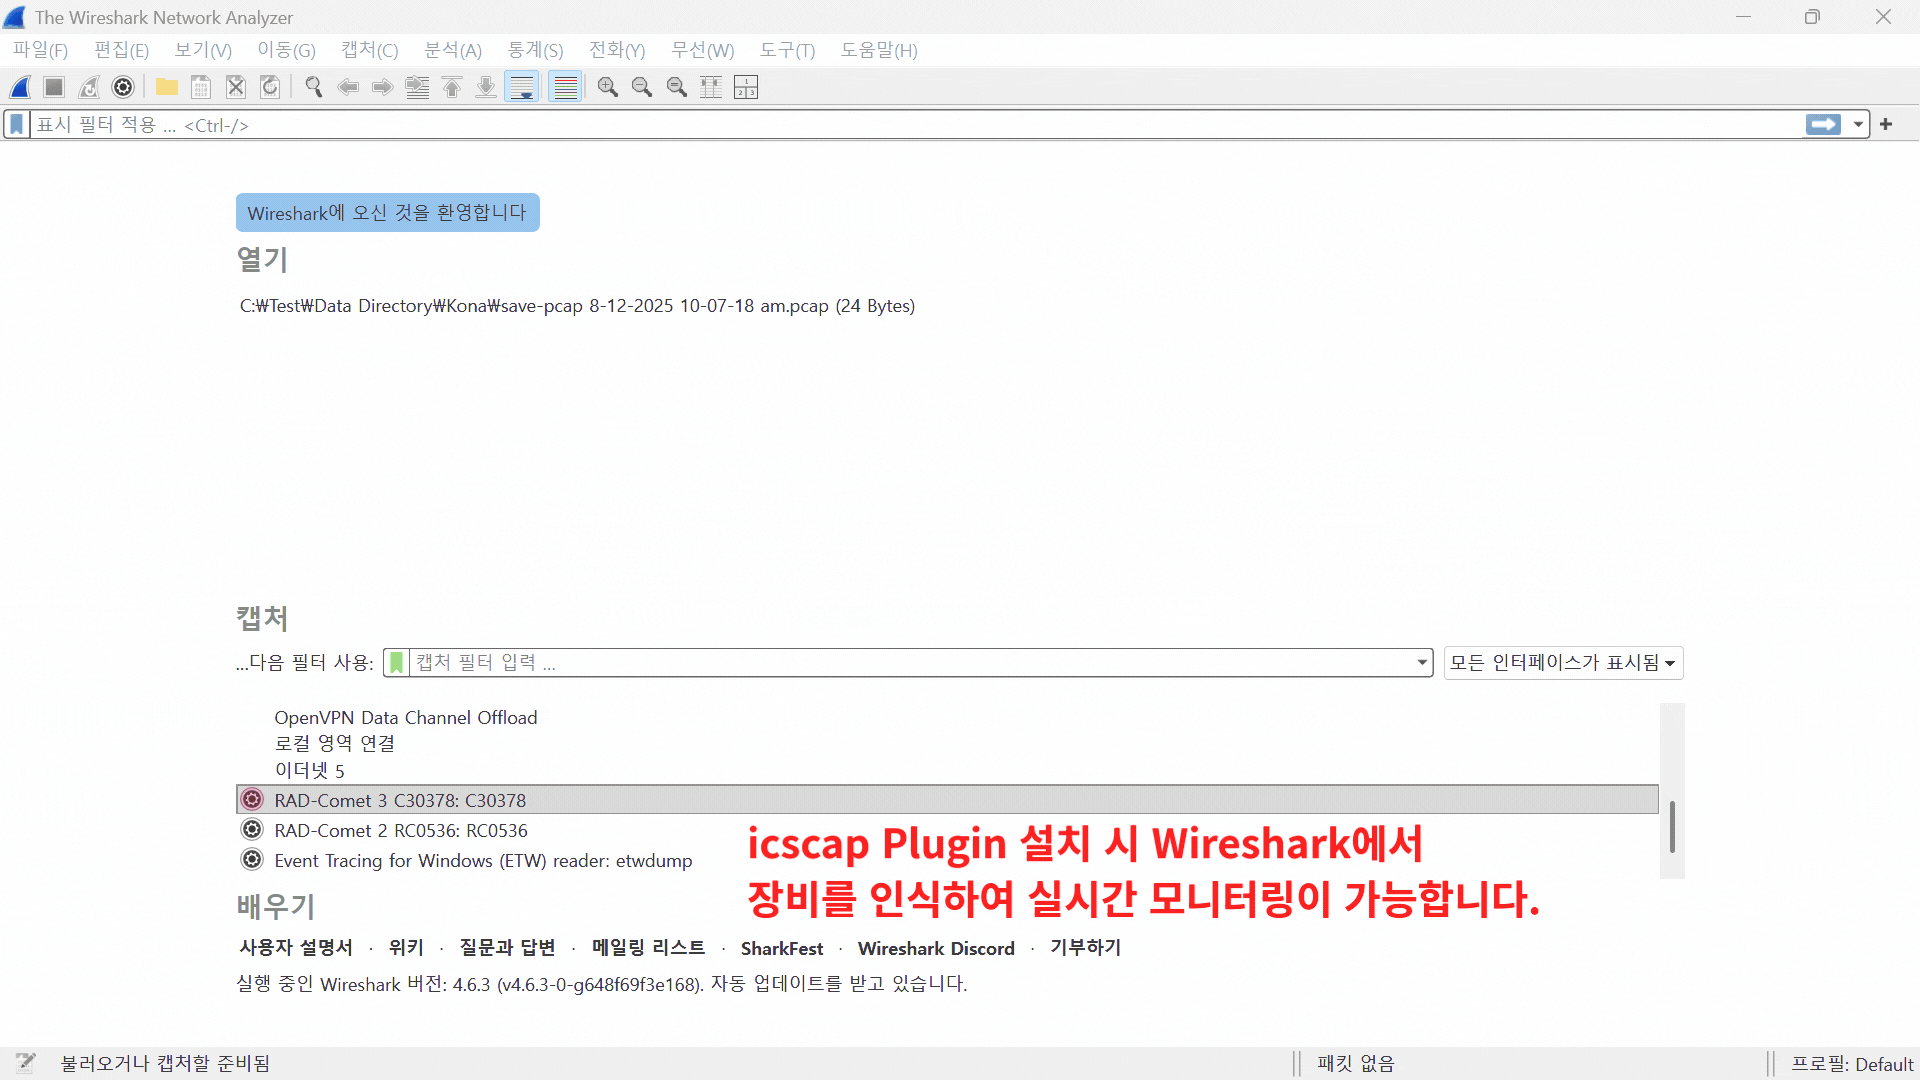Toggle auto-scroll during live capture
The width and height of the screenshot is (1920, 1080).
(x=522, y=88)
